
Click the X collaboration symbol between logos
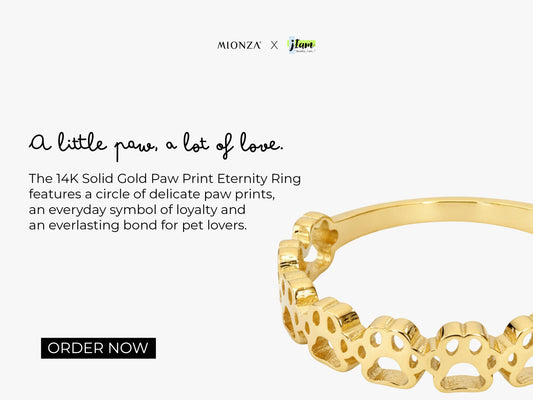[x=274, y=45]
